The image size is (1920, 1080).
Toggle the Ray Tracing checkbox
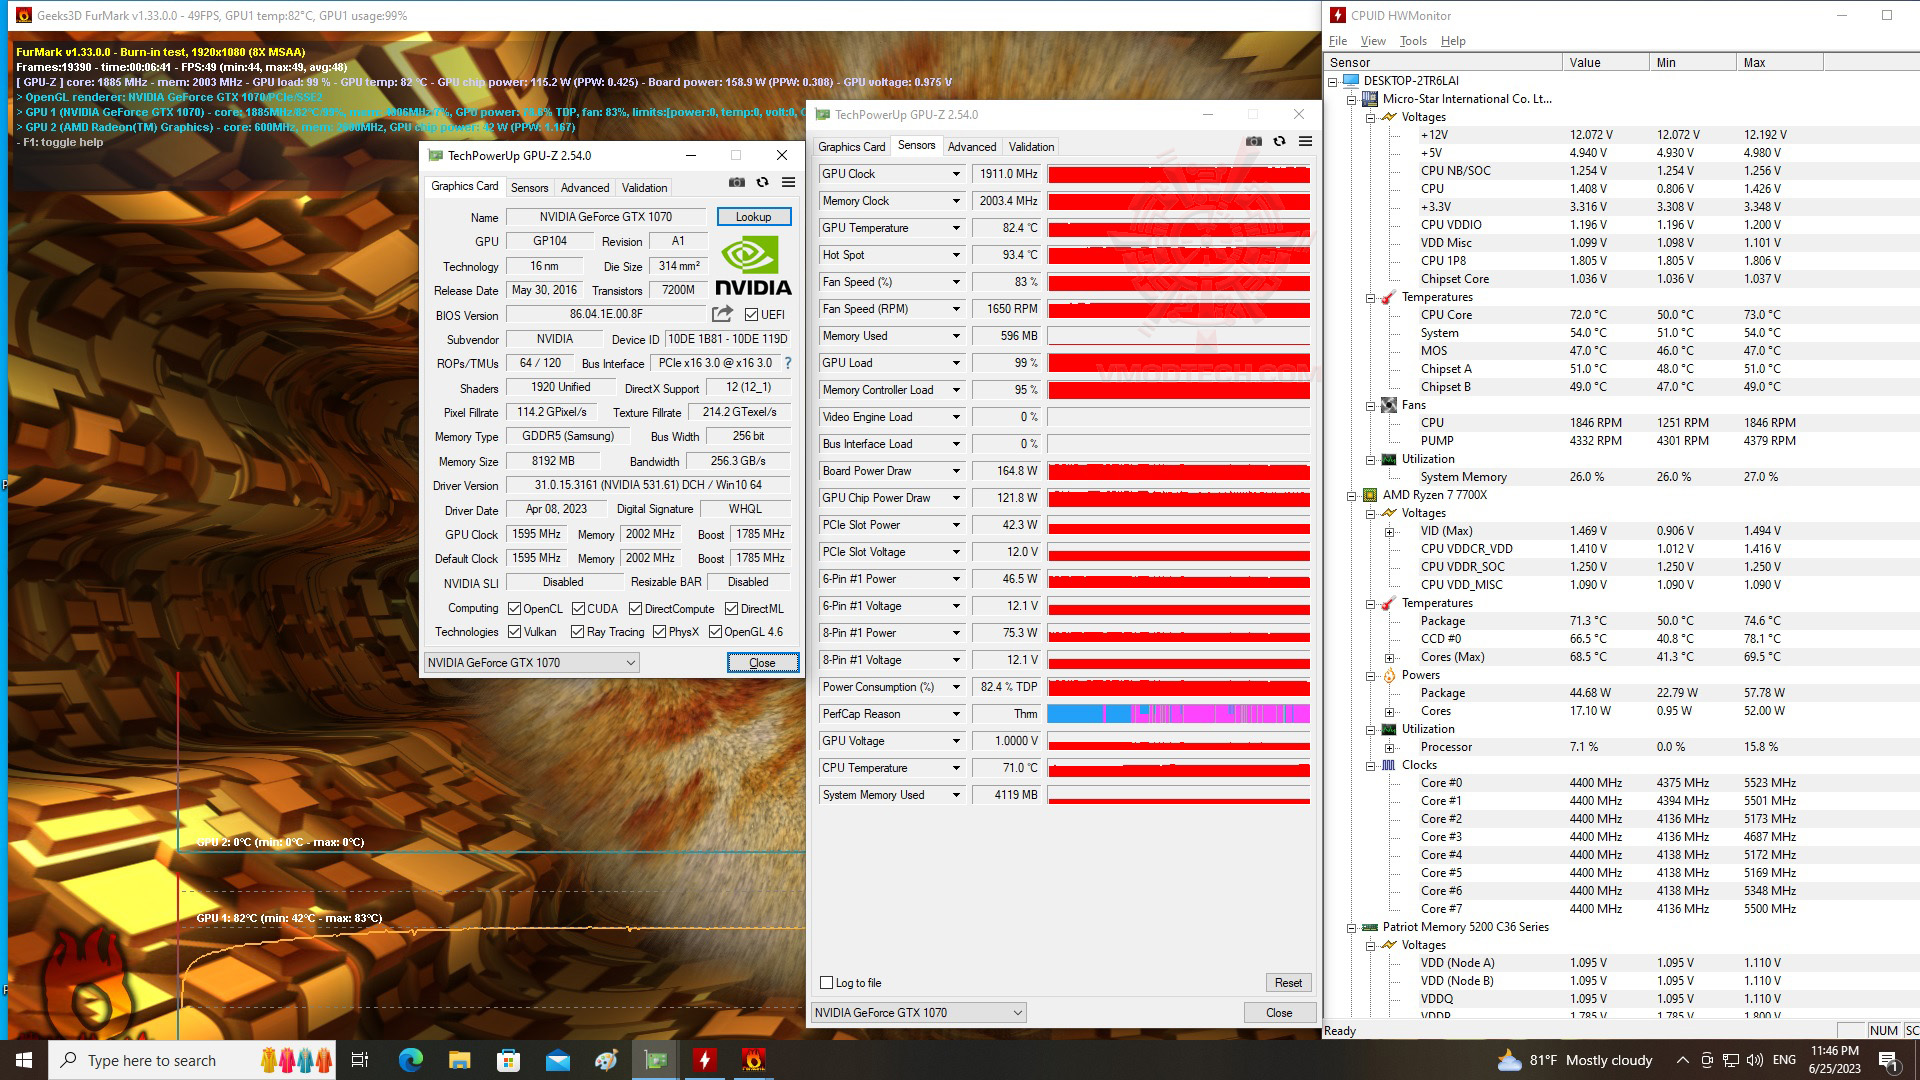tap(577, 632)
